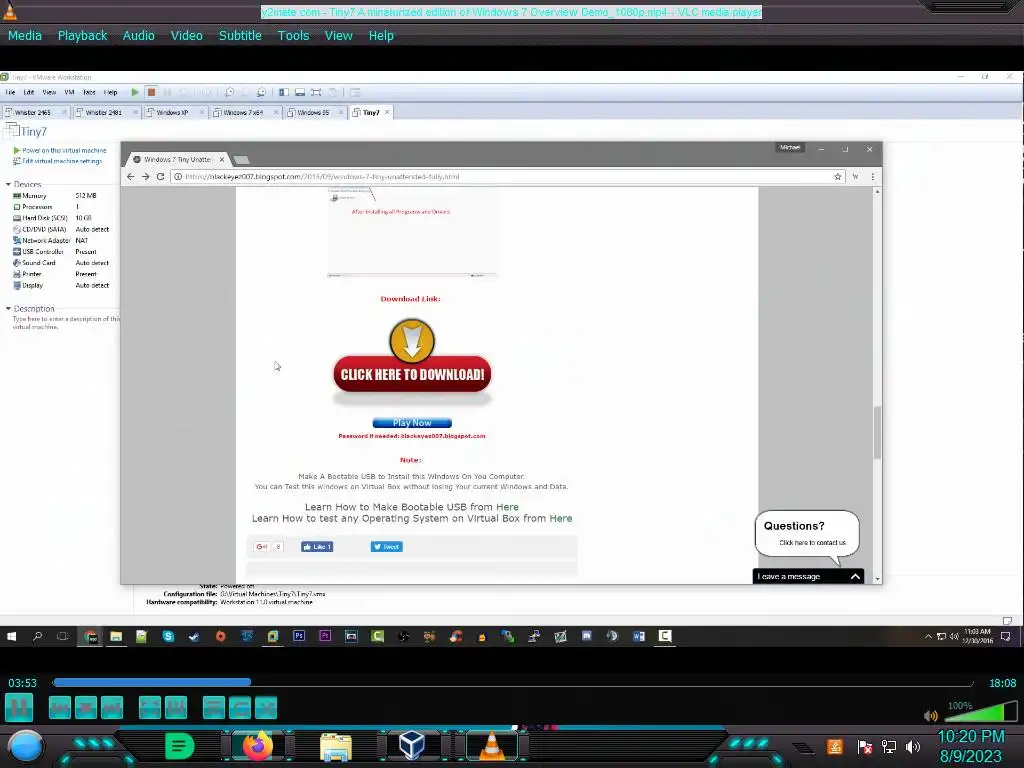Image resolution: width=1024 pixels, height=768 pixels.
Task: Open Firefox from the taskbar
Action: (257, 746)
